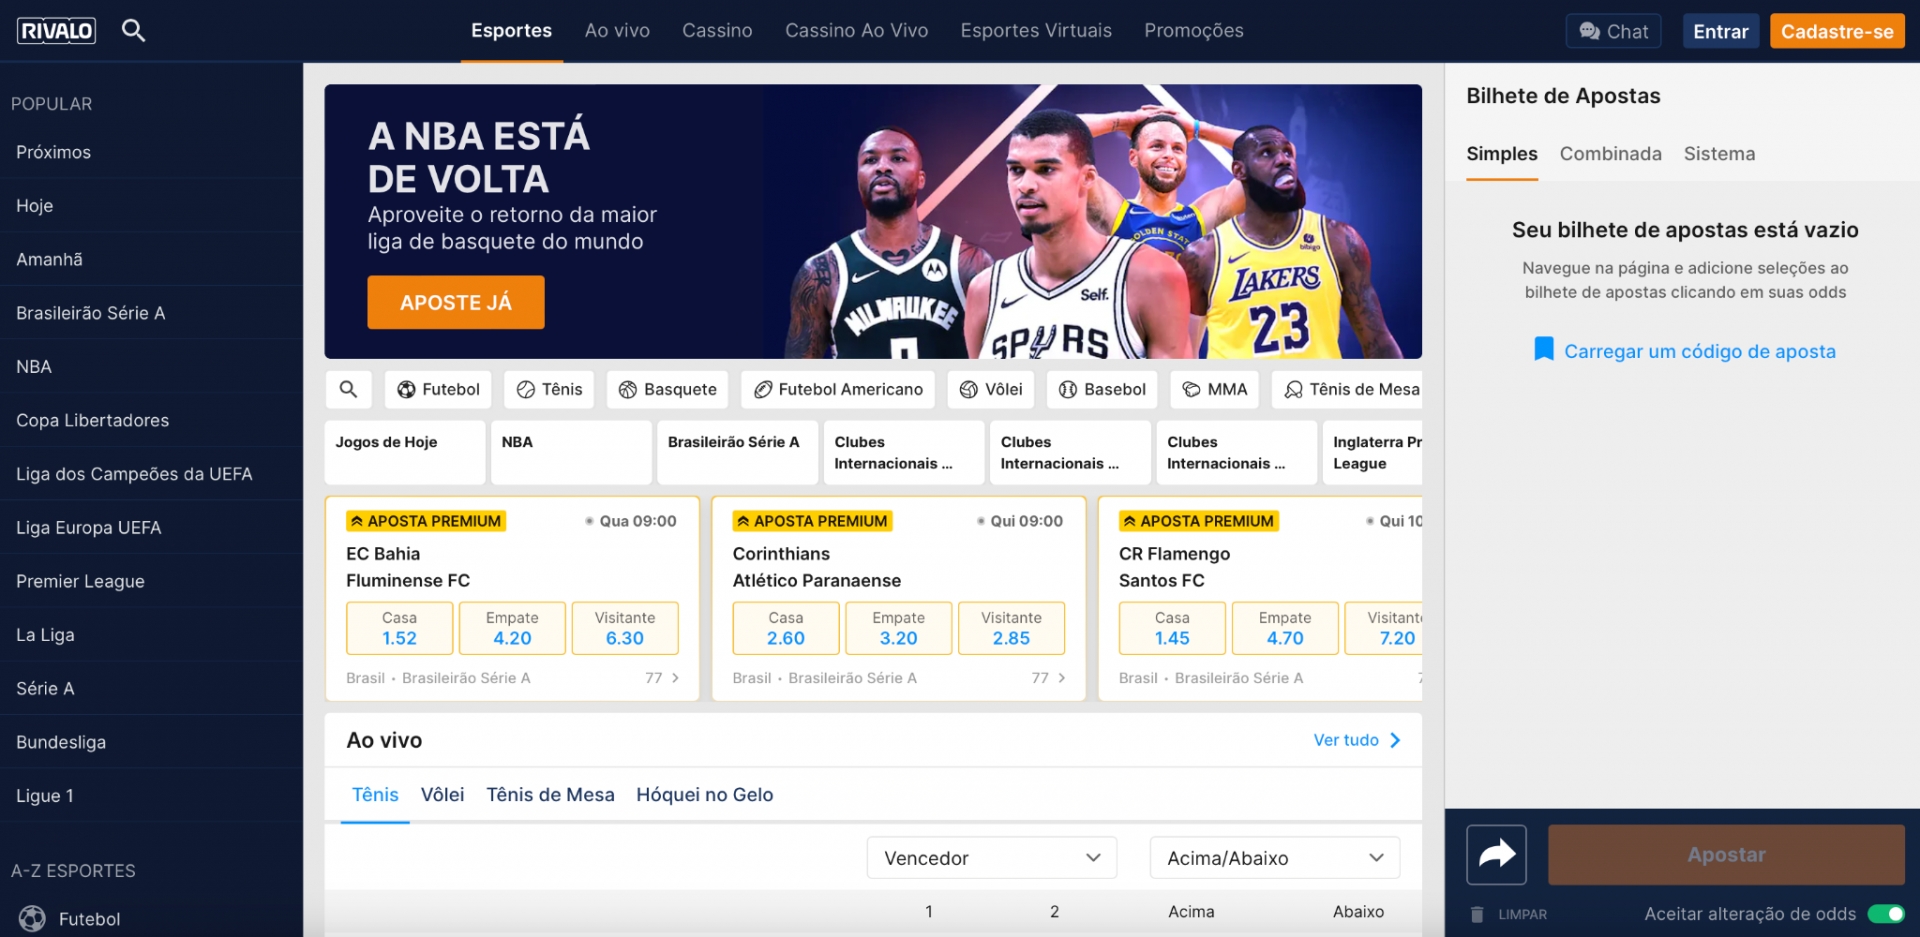This screenshot has width=1920, height=937.
Task: Expand the EC Bahia vs Fluminense match markets
Action: coord(675,677)
